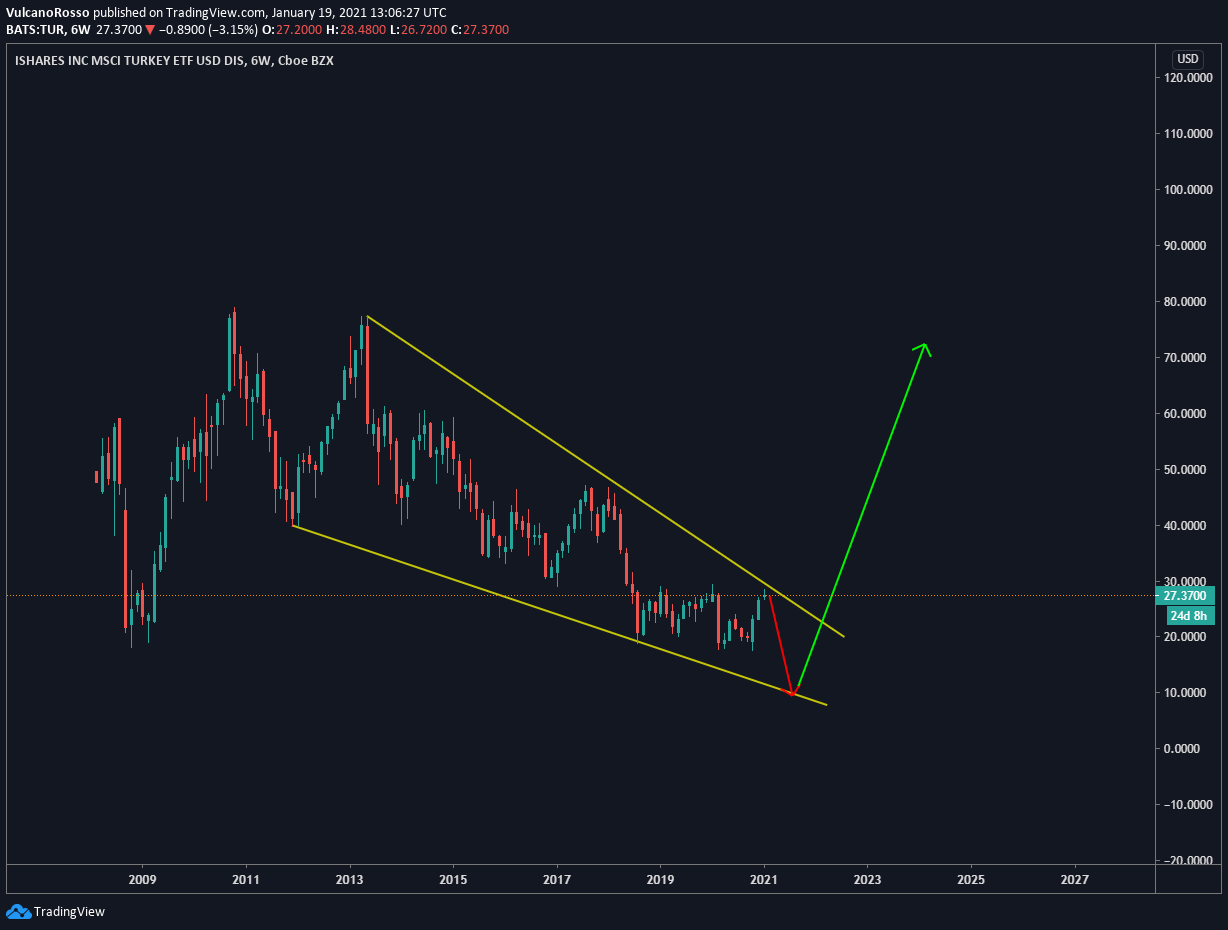1228x930 pixels.
Task: Click the 2021 time axis label
Action: click(764, 880)
